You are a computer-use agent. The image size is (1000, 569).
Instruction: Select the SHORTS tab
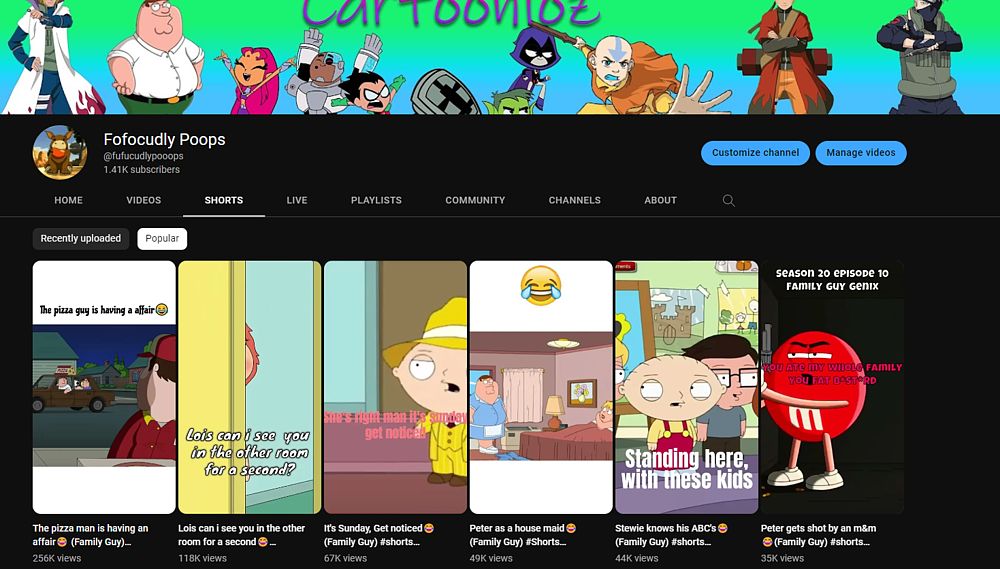click(x=224, y=200)
